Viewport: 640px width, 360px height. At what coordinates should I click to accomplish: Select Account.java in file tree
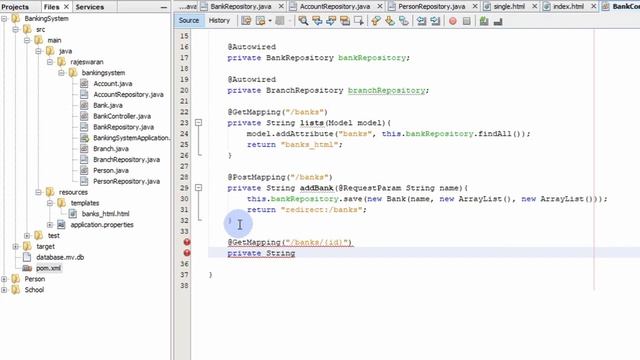113,83
